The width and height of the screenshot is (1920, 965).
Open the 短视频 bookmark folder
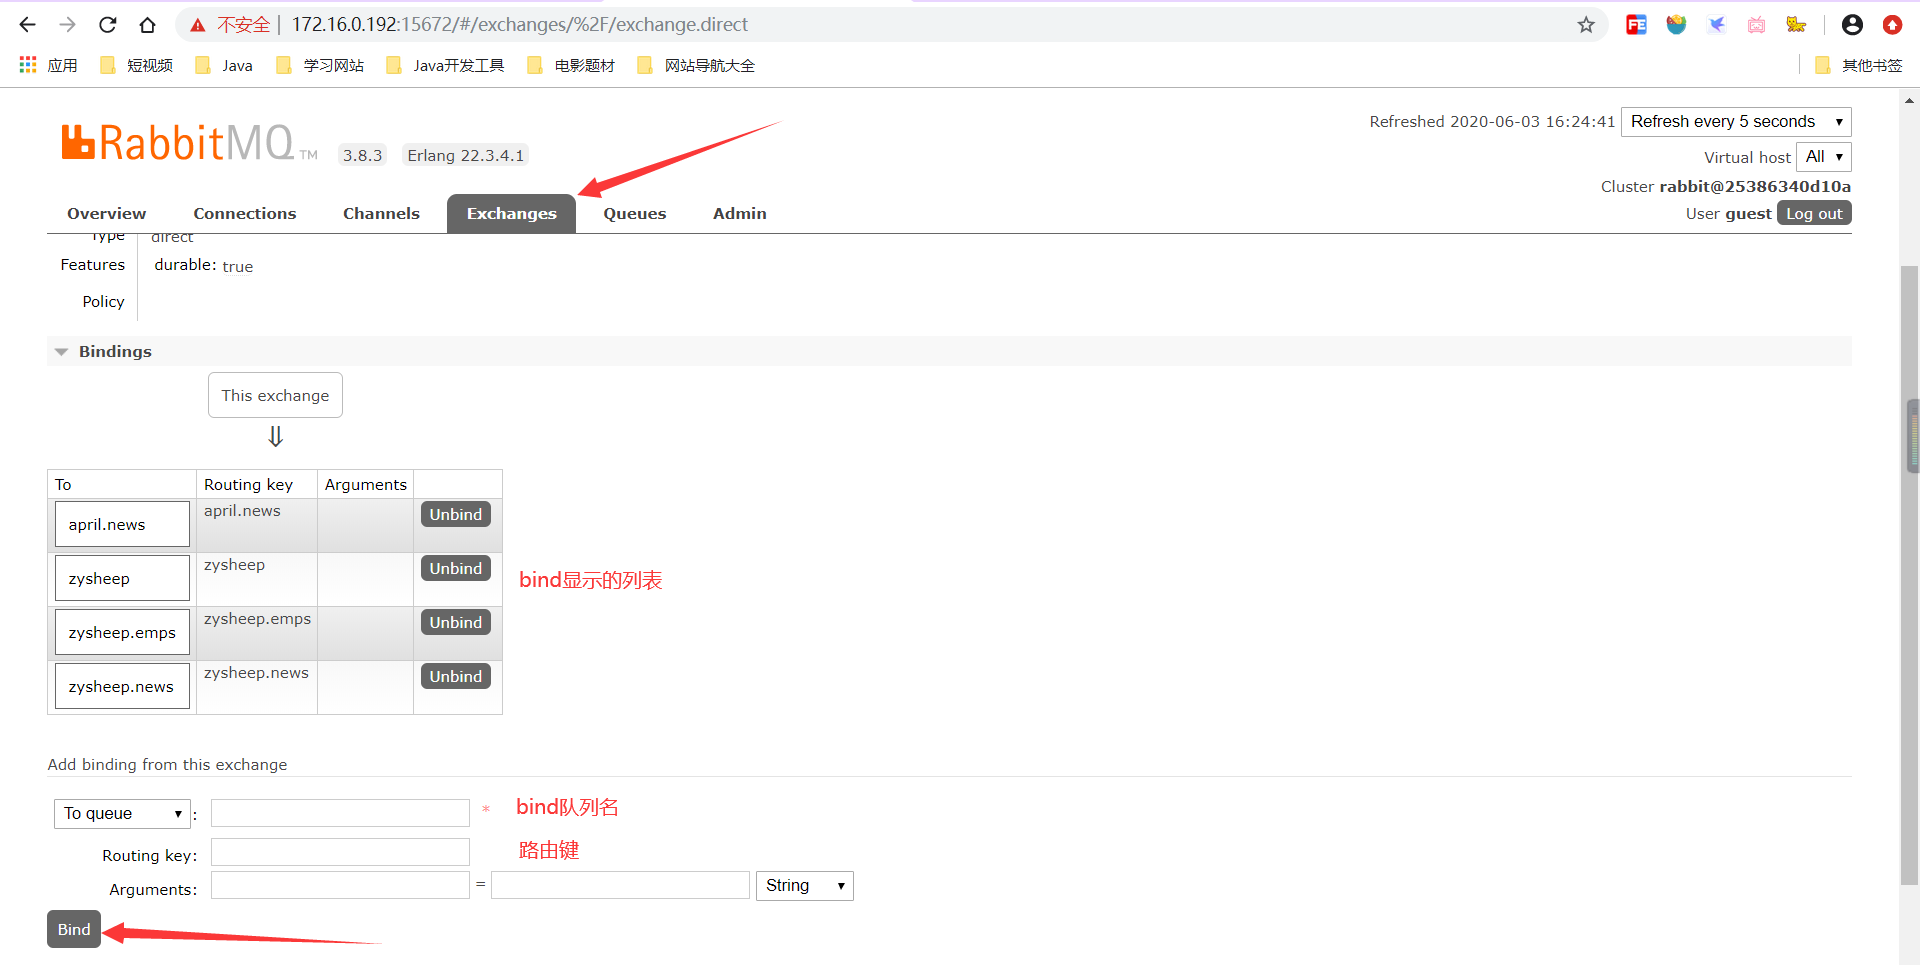137,65
